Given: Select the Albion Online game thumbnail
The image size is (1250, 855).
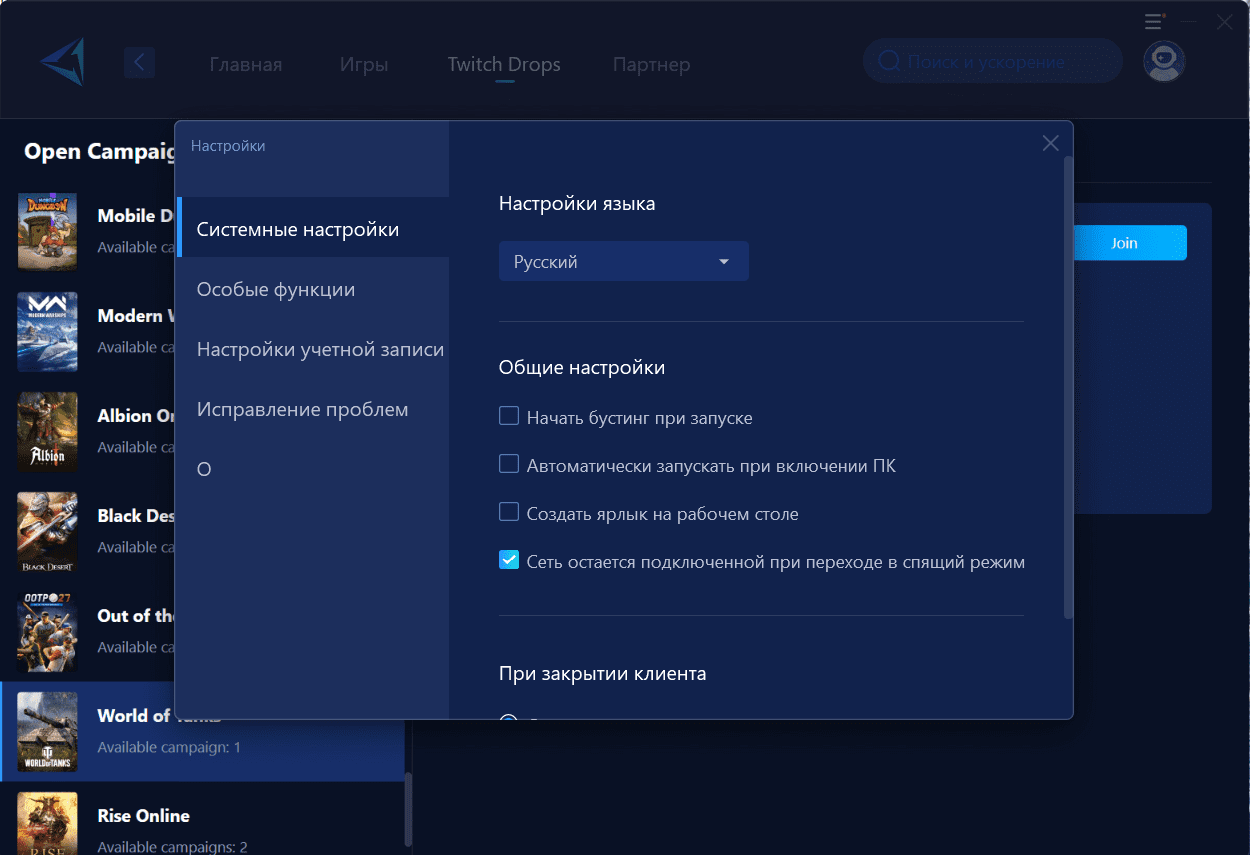Looking at the screenshot, I should tap(47, 431).
